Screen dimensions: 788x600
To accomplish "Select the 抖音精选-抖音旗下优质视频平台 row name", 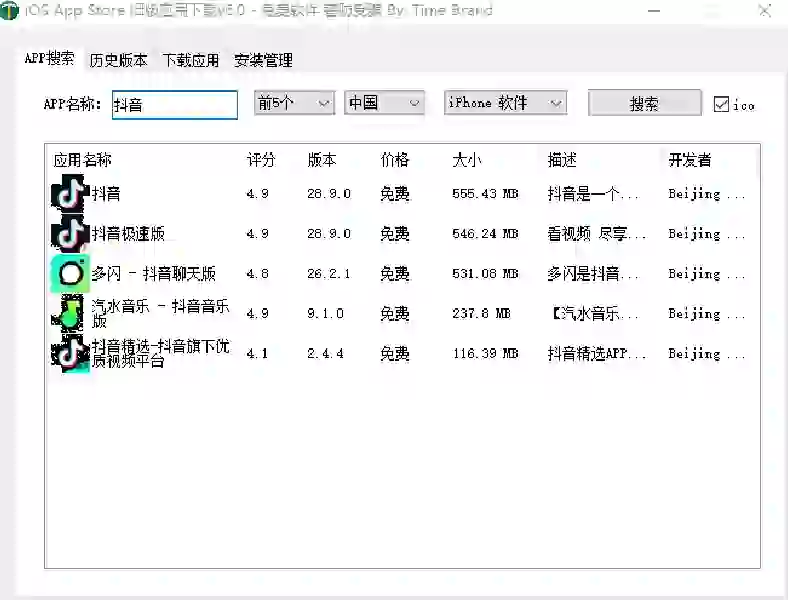I will tap(160, 353).
